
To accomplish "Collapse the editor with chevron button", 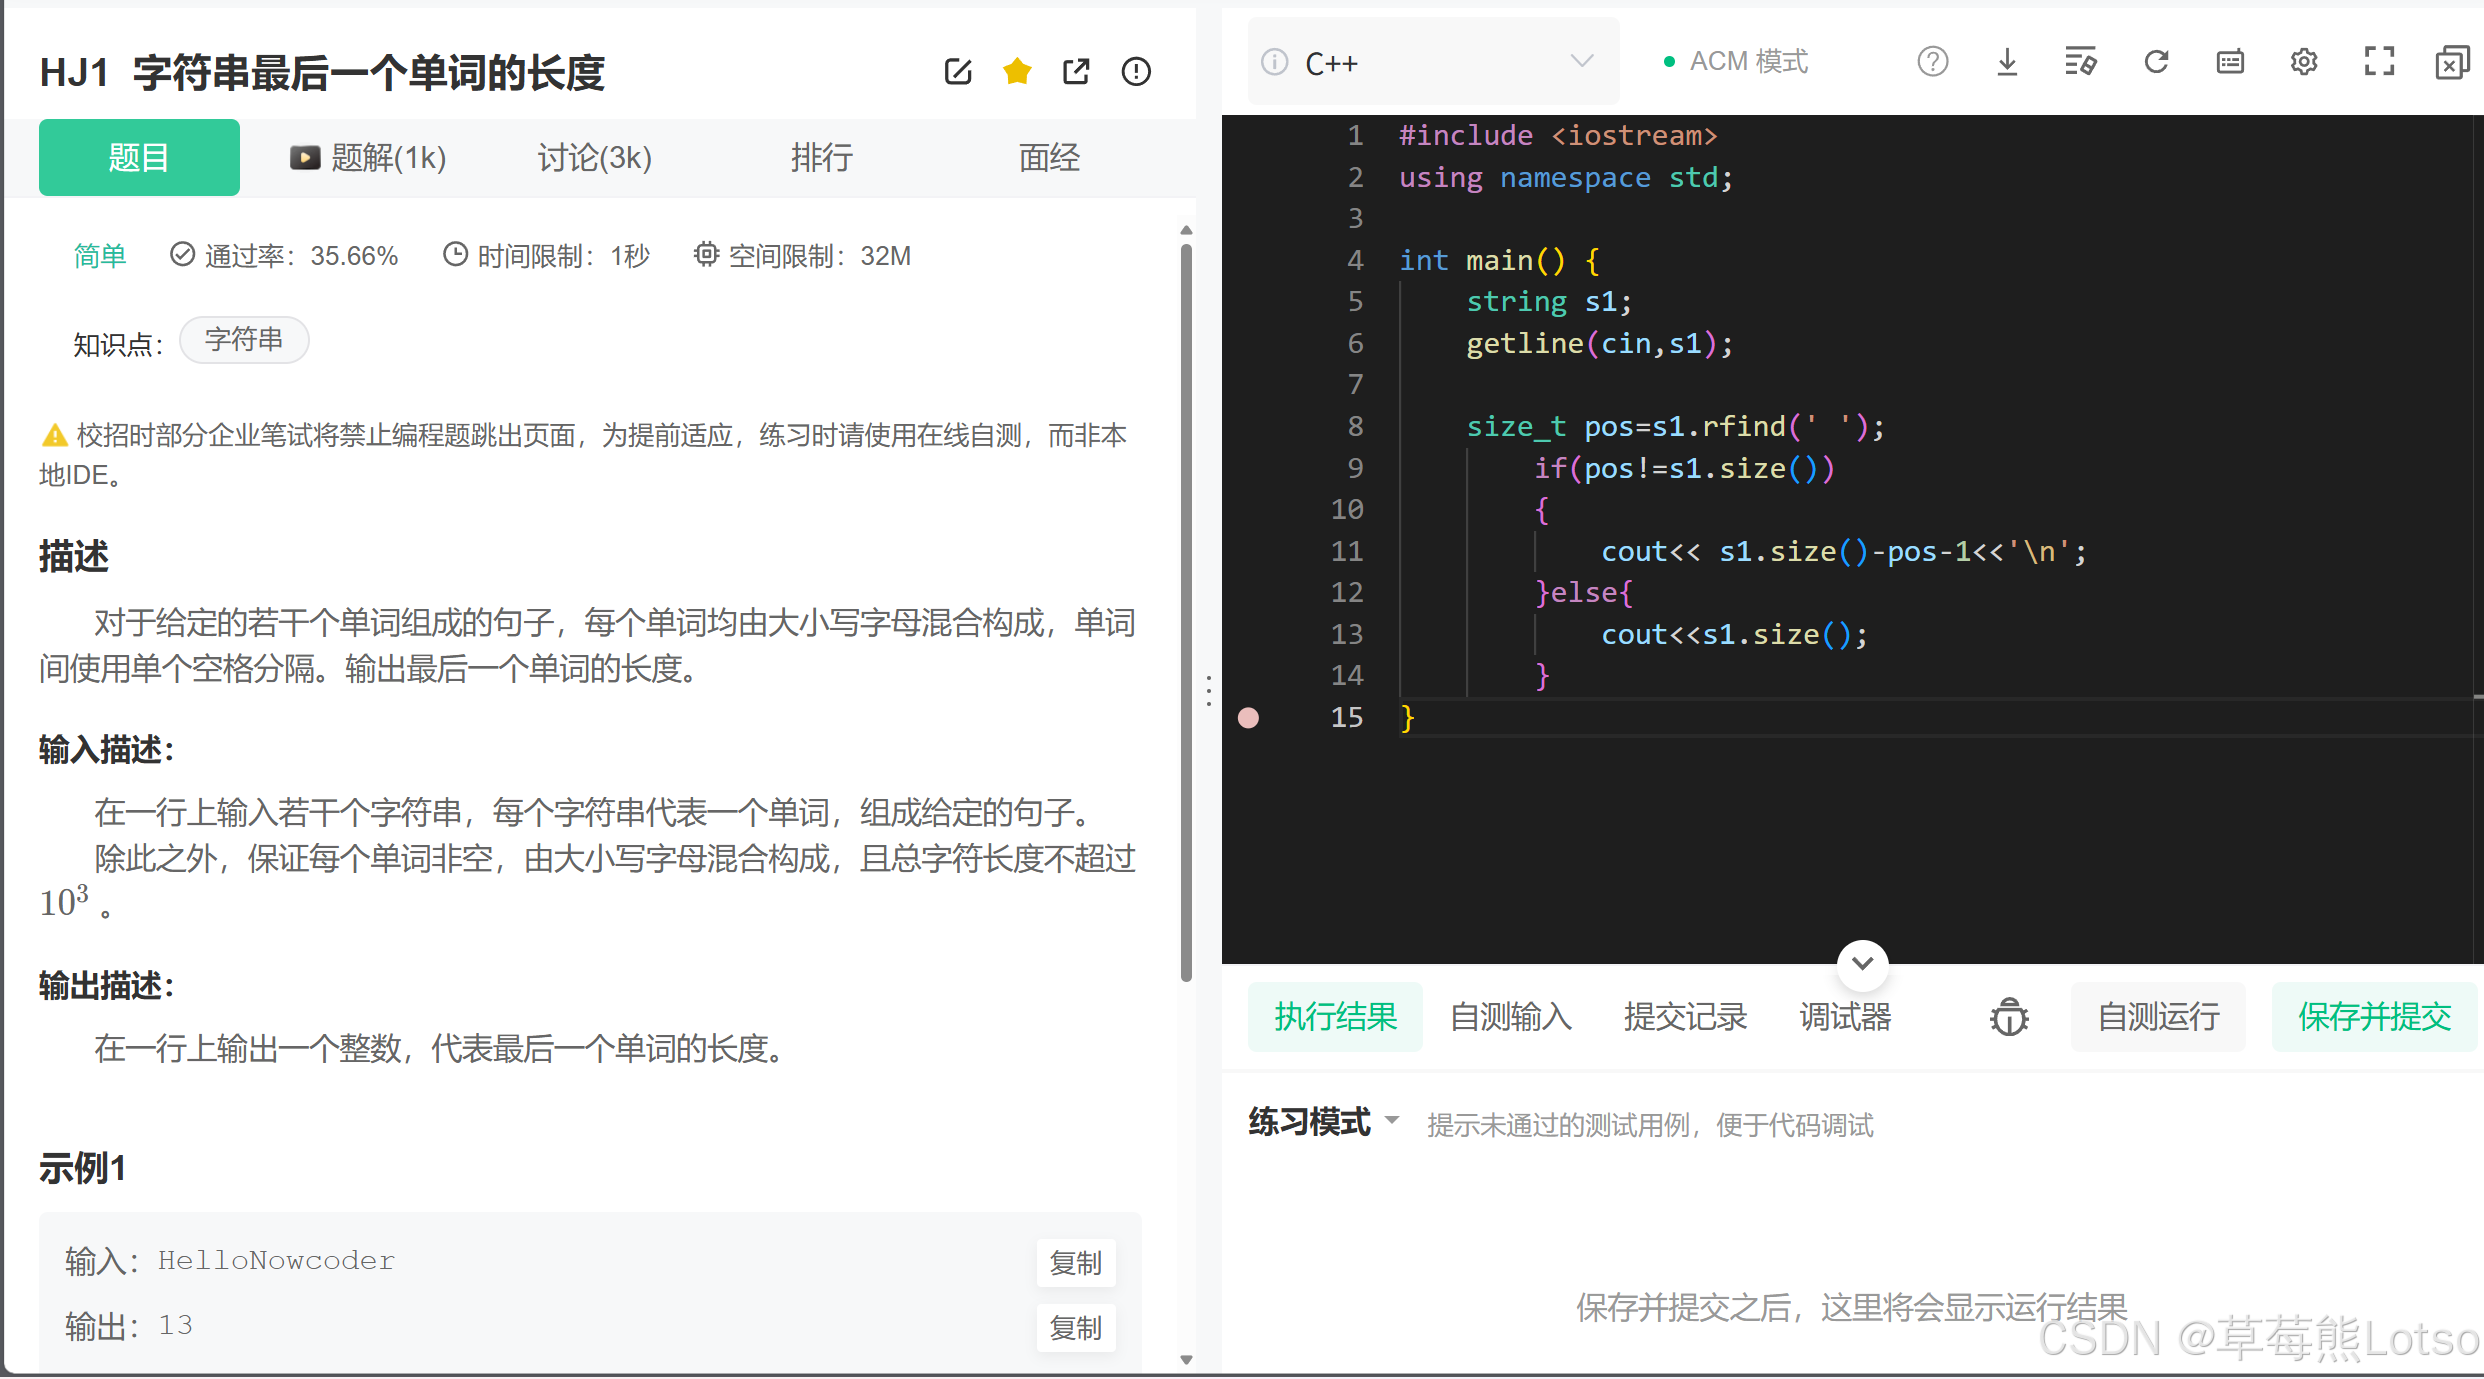I will coord(1862,964).
